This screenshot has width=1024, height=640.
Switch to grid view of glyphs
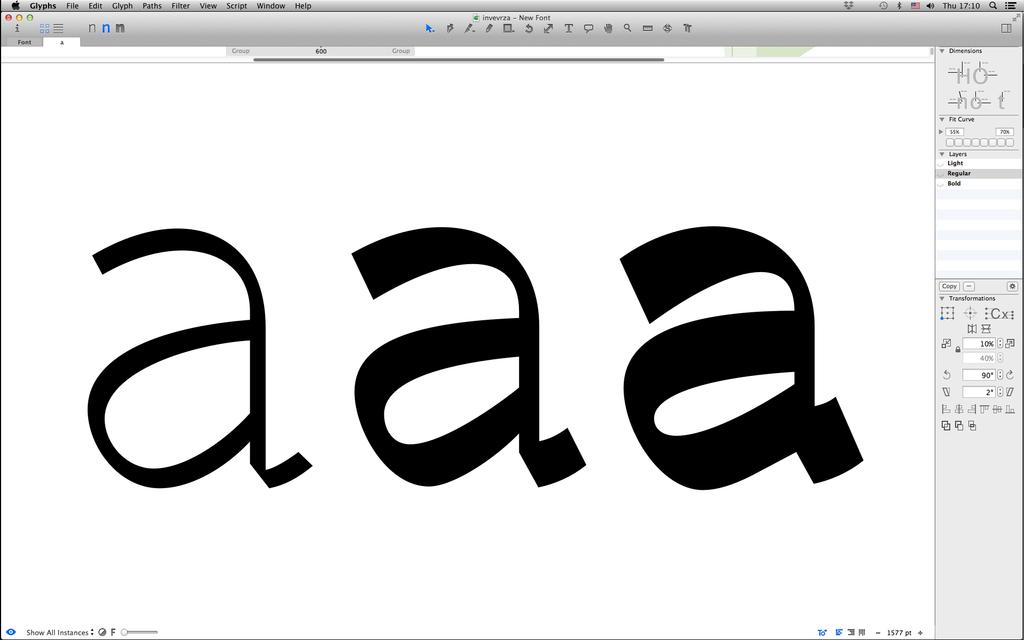(44, 28)
